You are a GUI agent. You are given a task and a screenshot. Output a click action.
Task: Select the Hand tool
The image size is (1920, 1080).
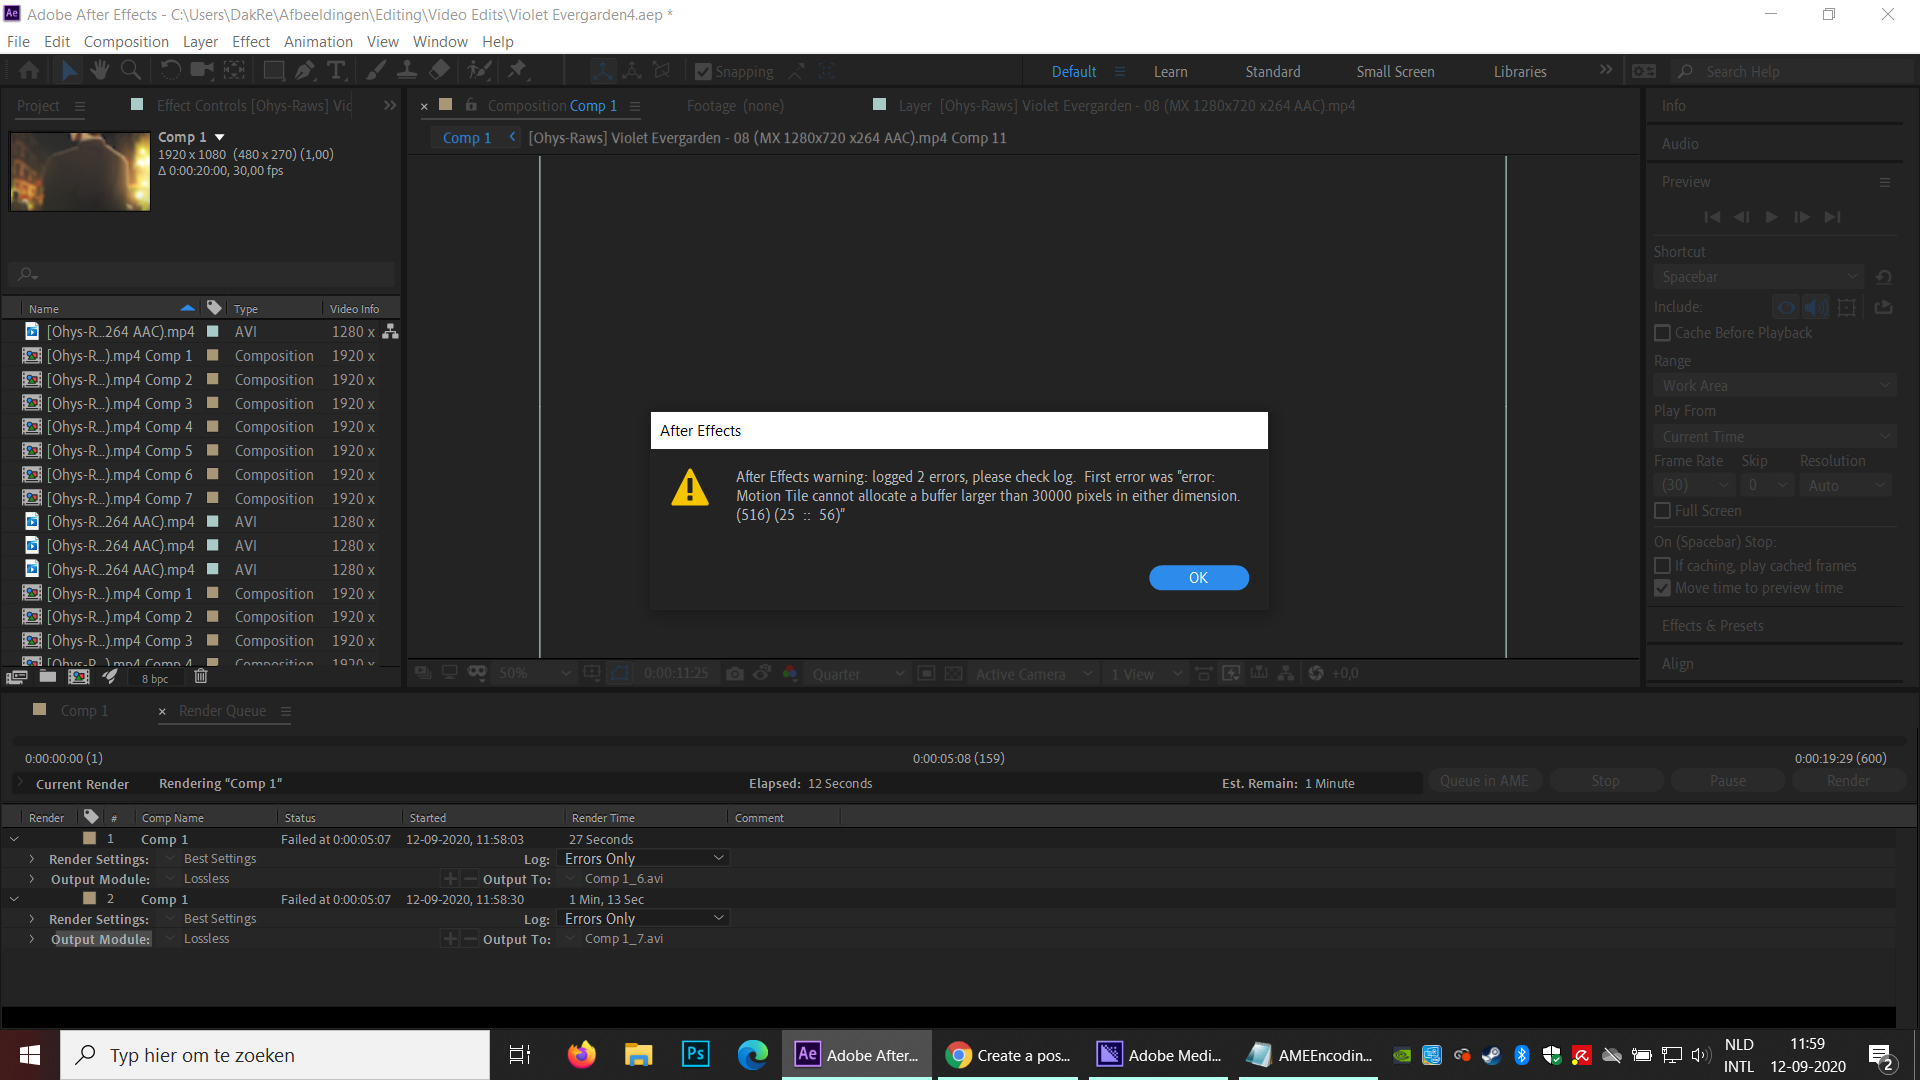click(x=99, y=70)
